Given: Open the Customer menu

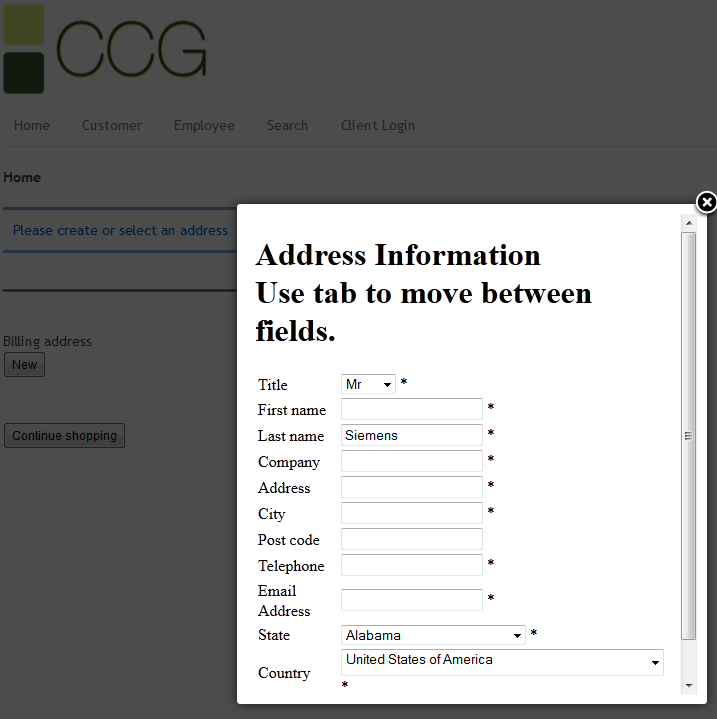Looking at the screenshot, I should click(x=112, y=125).
